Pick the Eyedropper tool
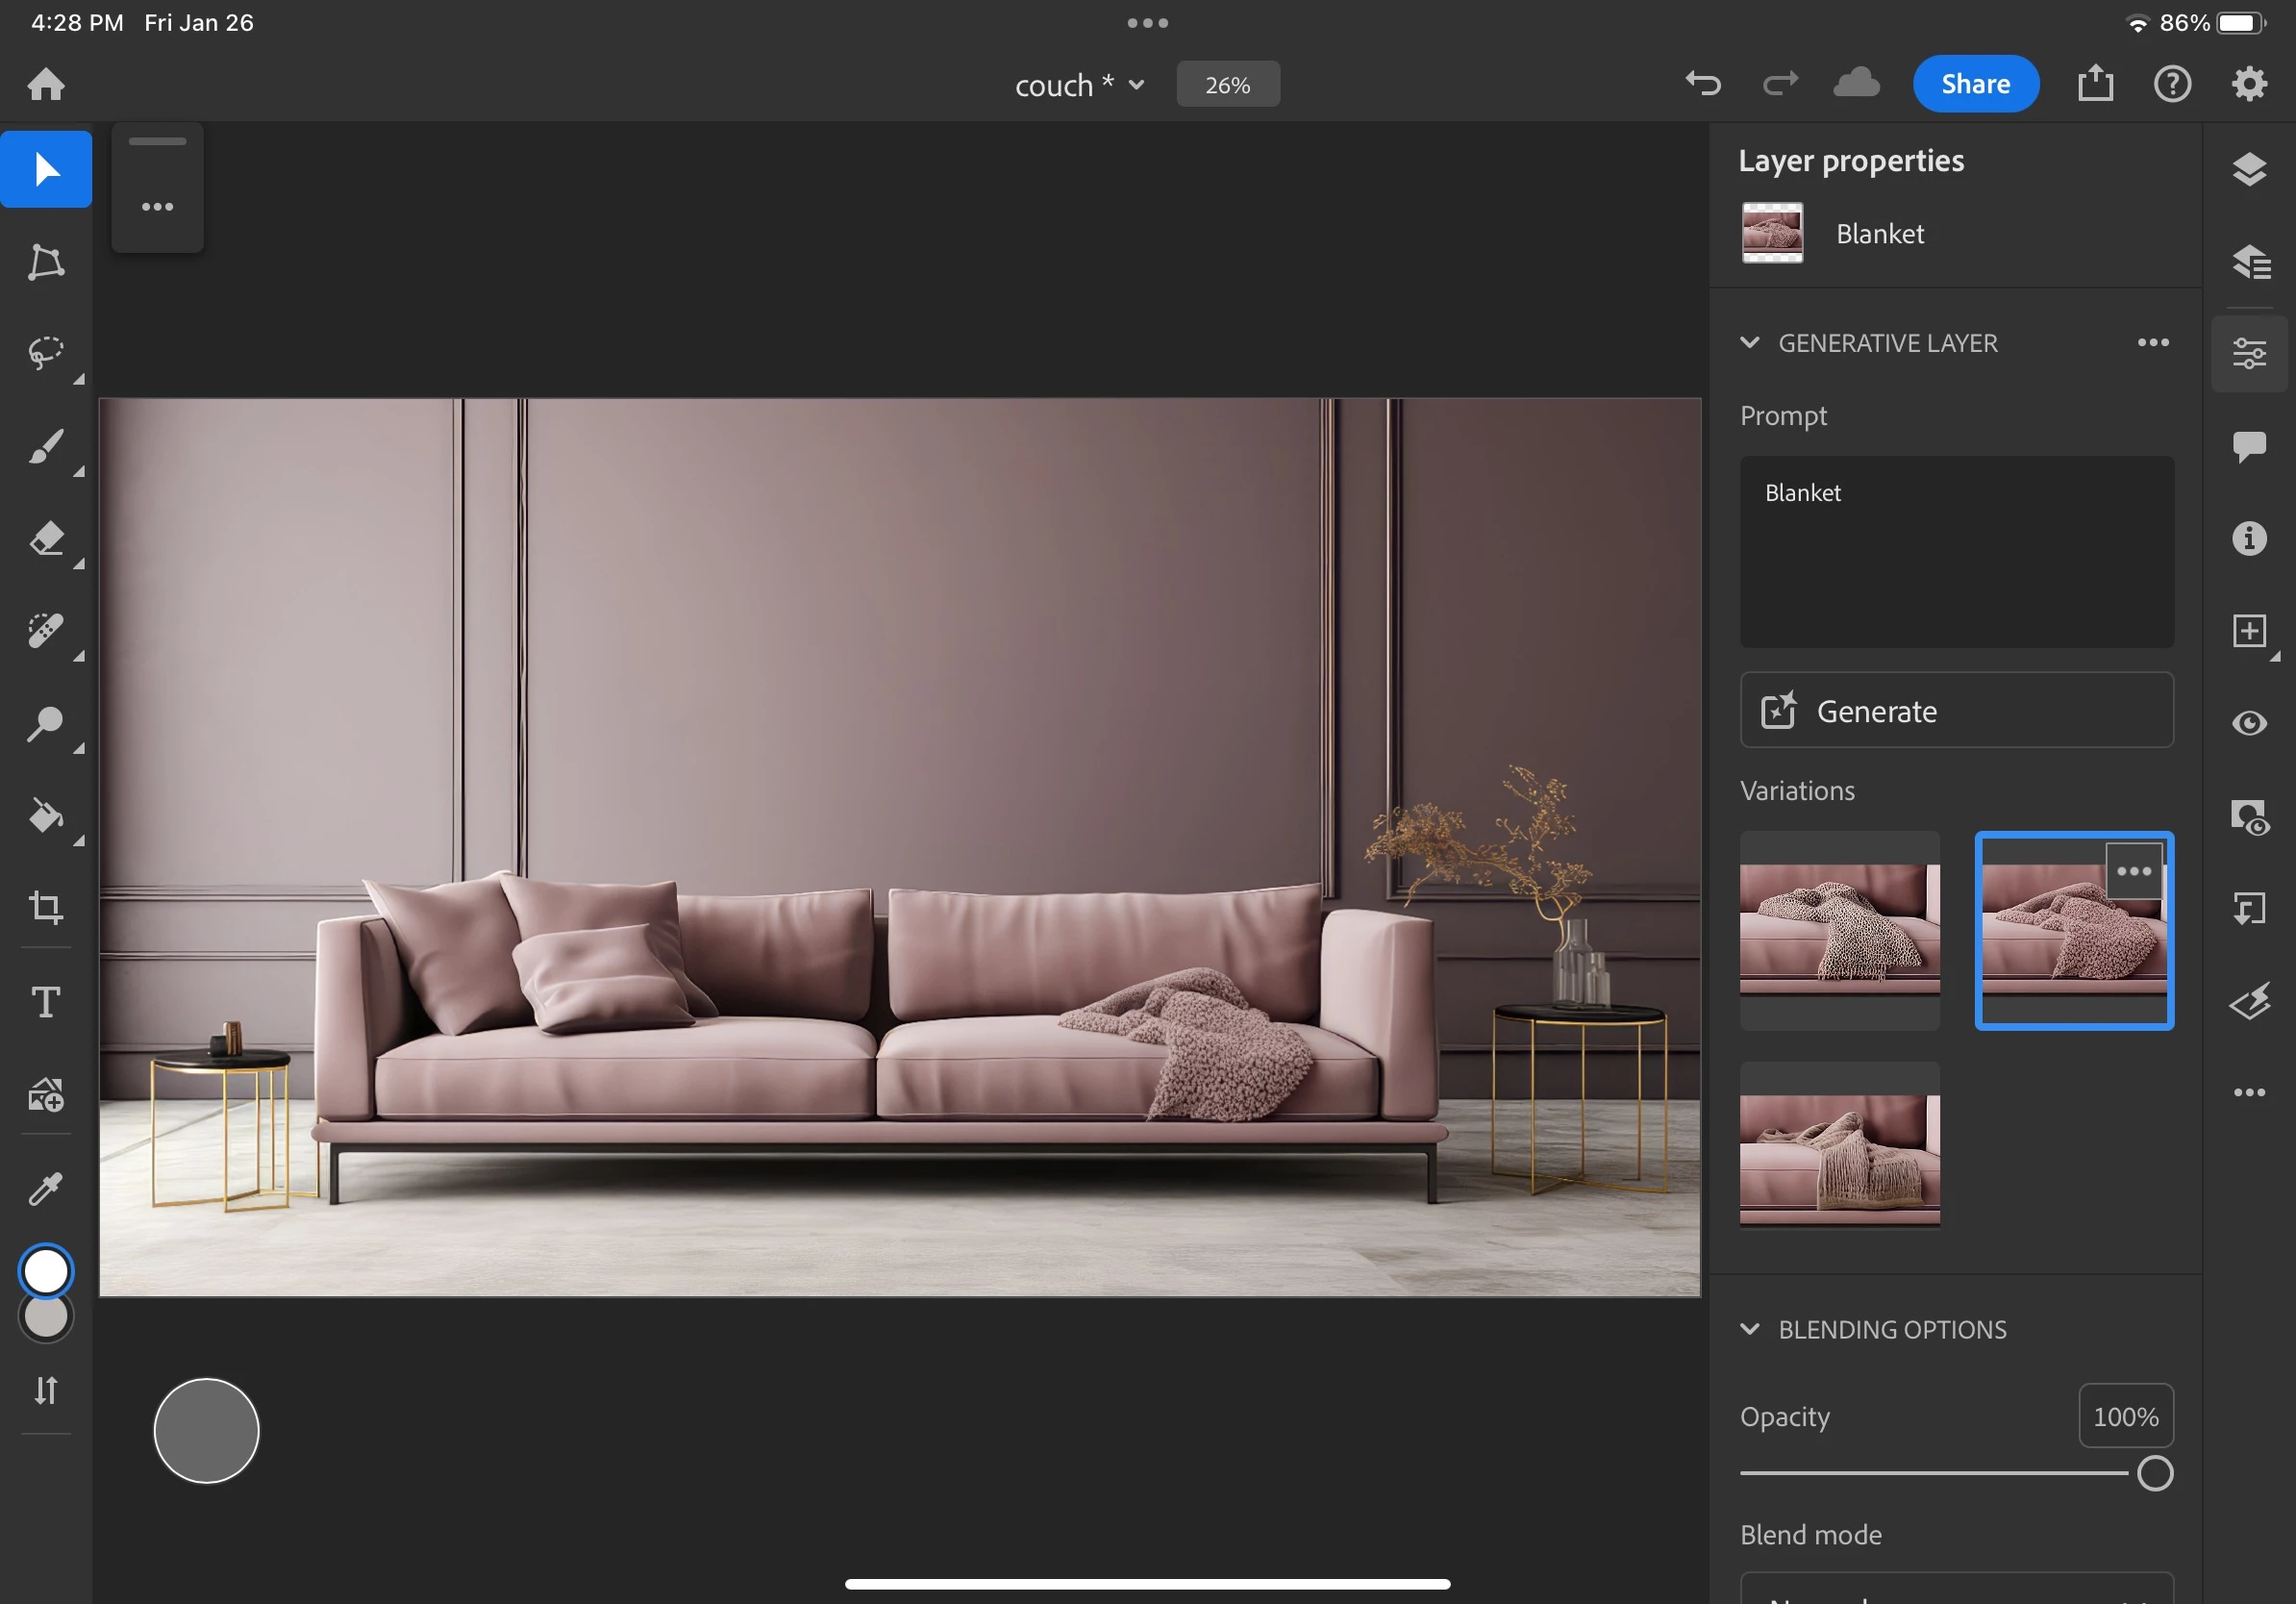The height and width of the screenshot is (1604, 2296). point(45,1188)
